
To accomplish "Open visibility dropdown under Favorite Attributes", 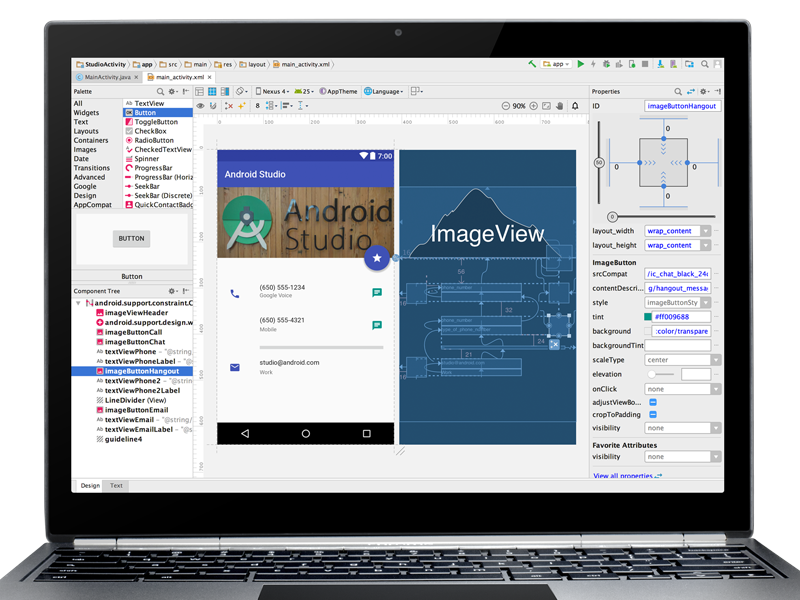I will click(716, 457).
